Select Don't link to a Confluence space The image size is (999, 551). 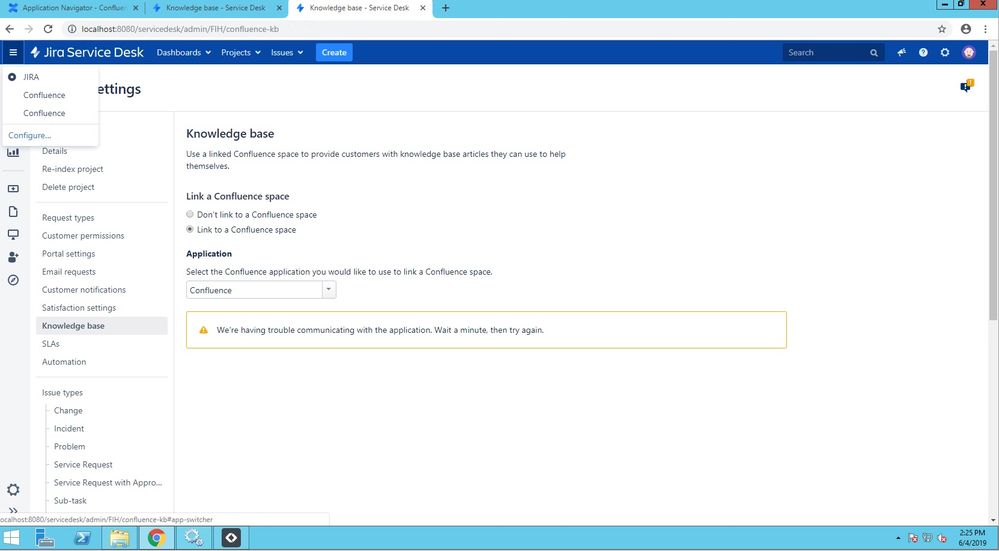(190, 214)
